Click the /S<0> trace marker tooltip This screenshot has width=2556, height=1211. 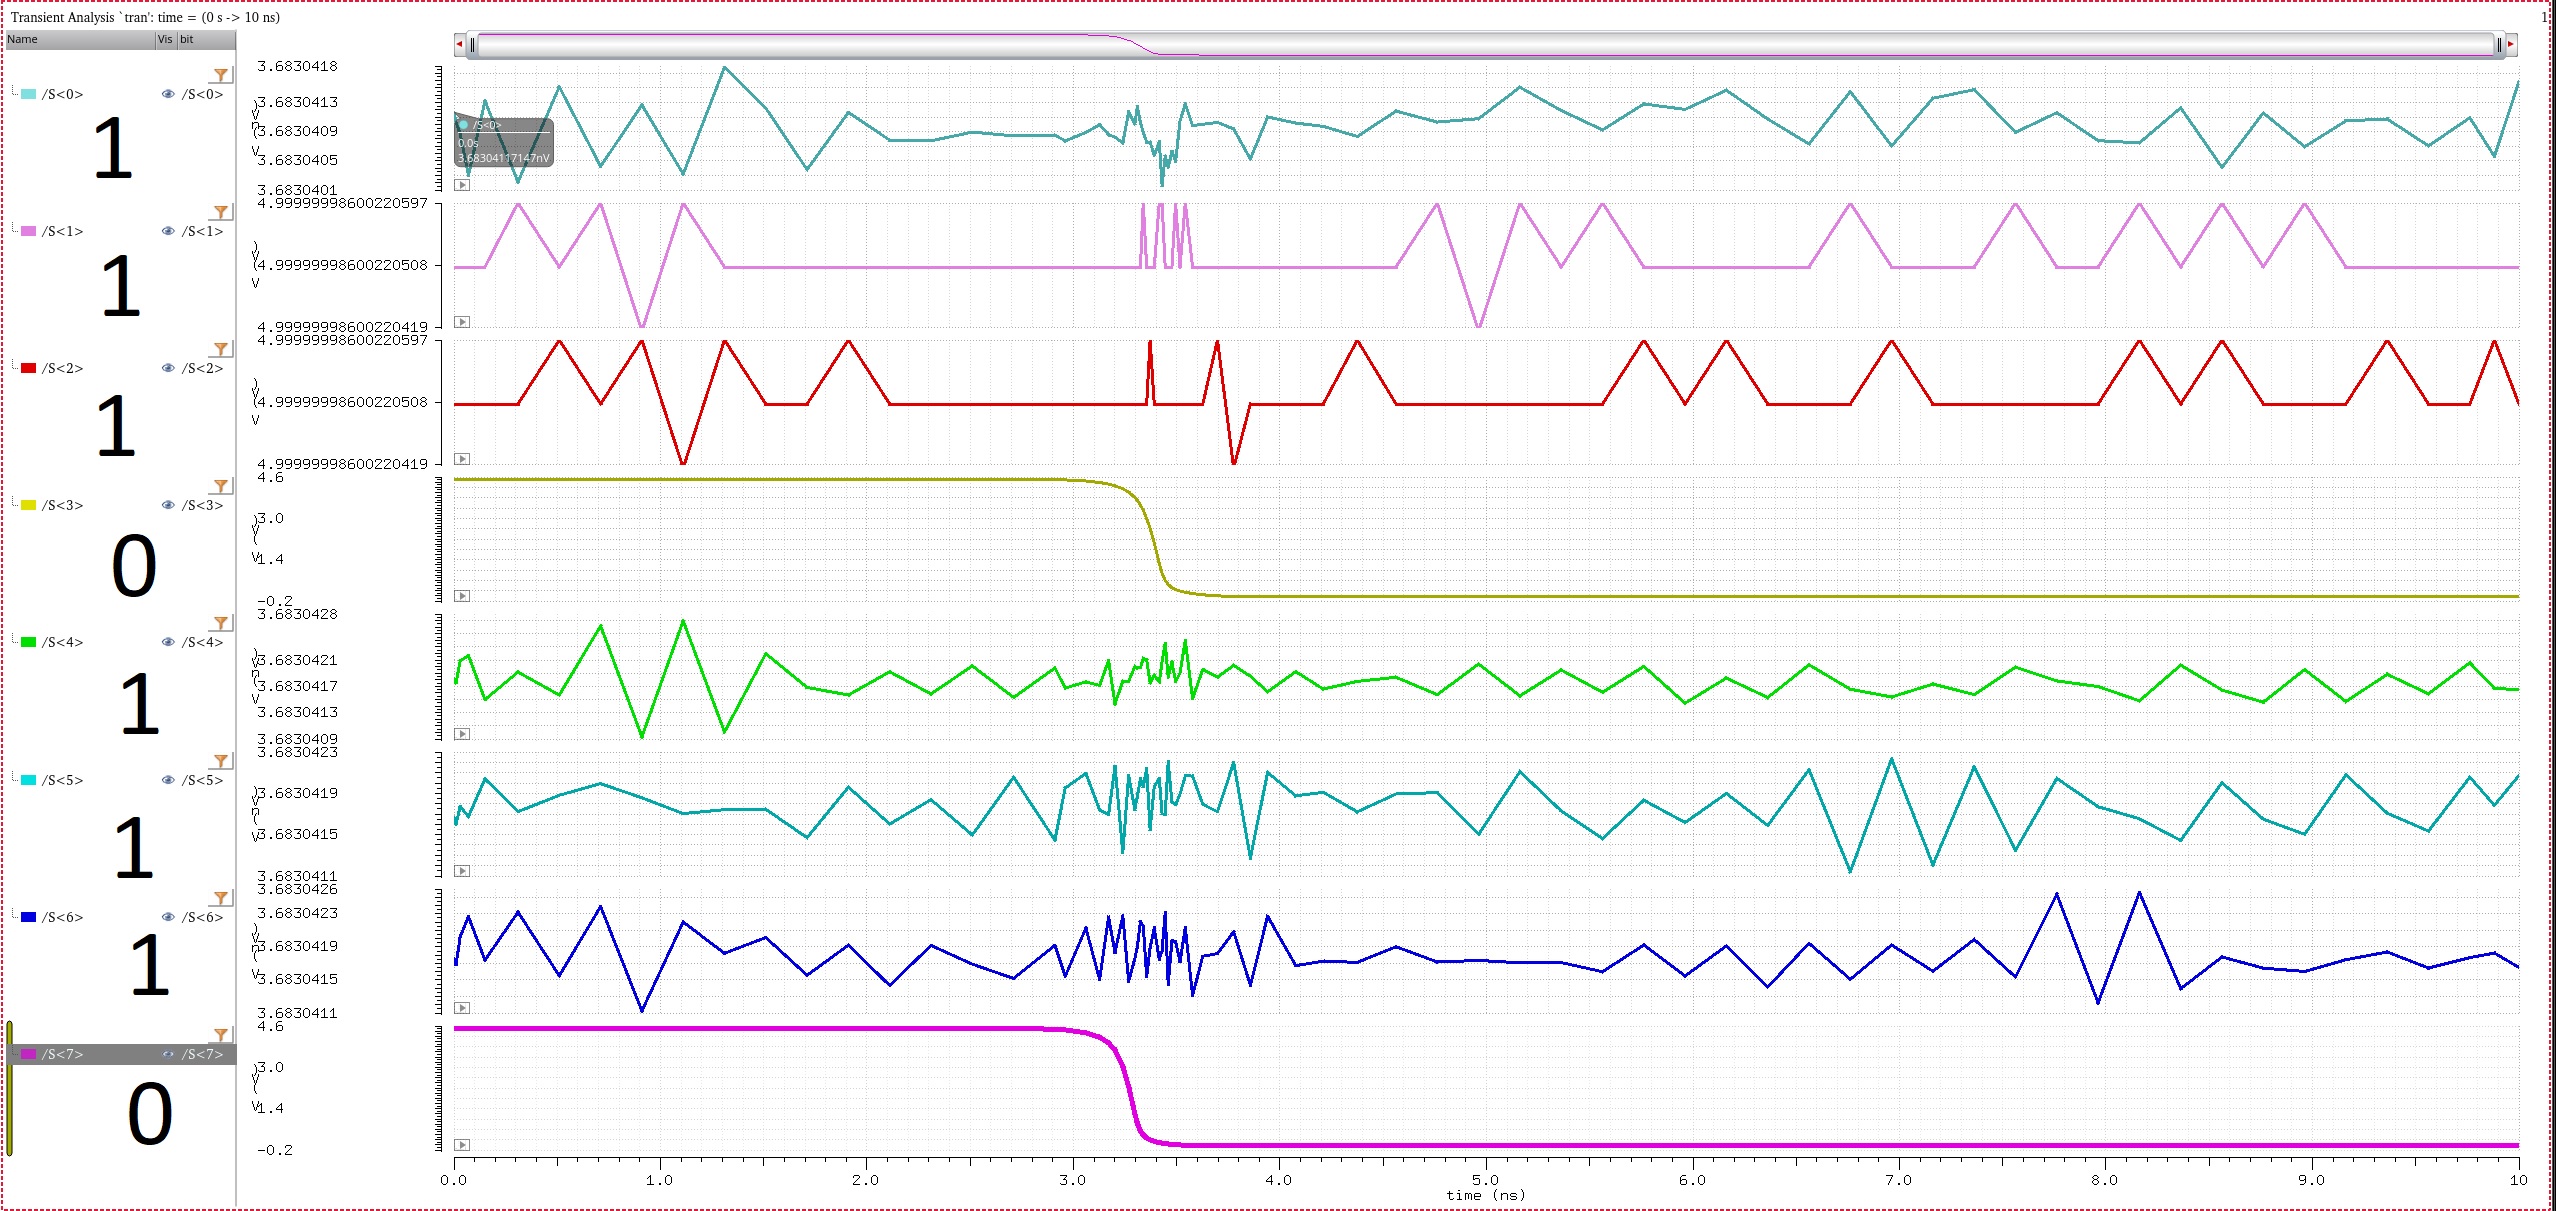(x=503, y=141)
